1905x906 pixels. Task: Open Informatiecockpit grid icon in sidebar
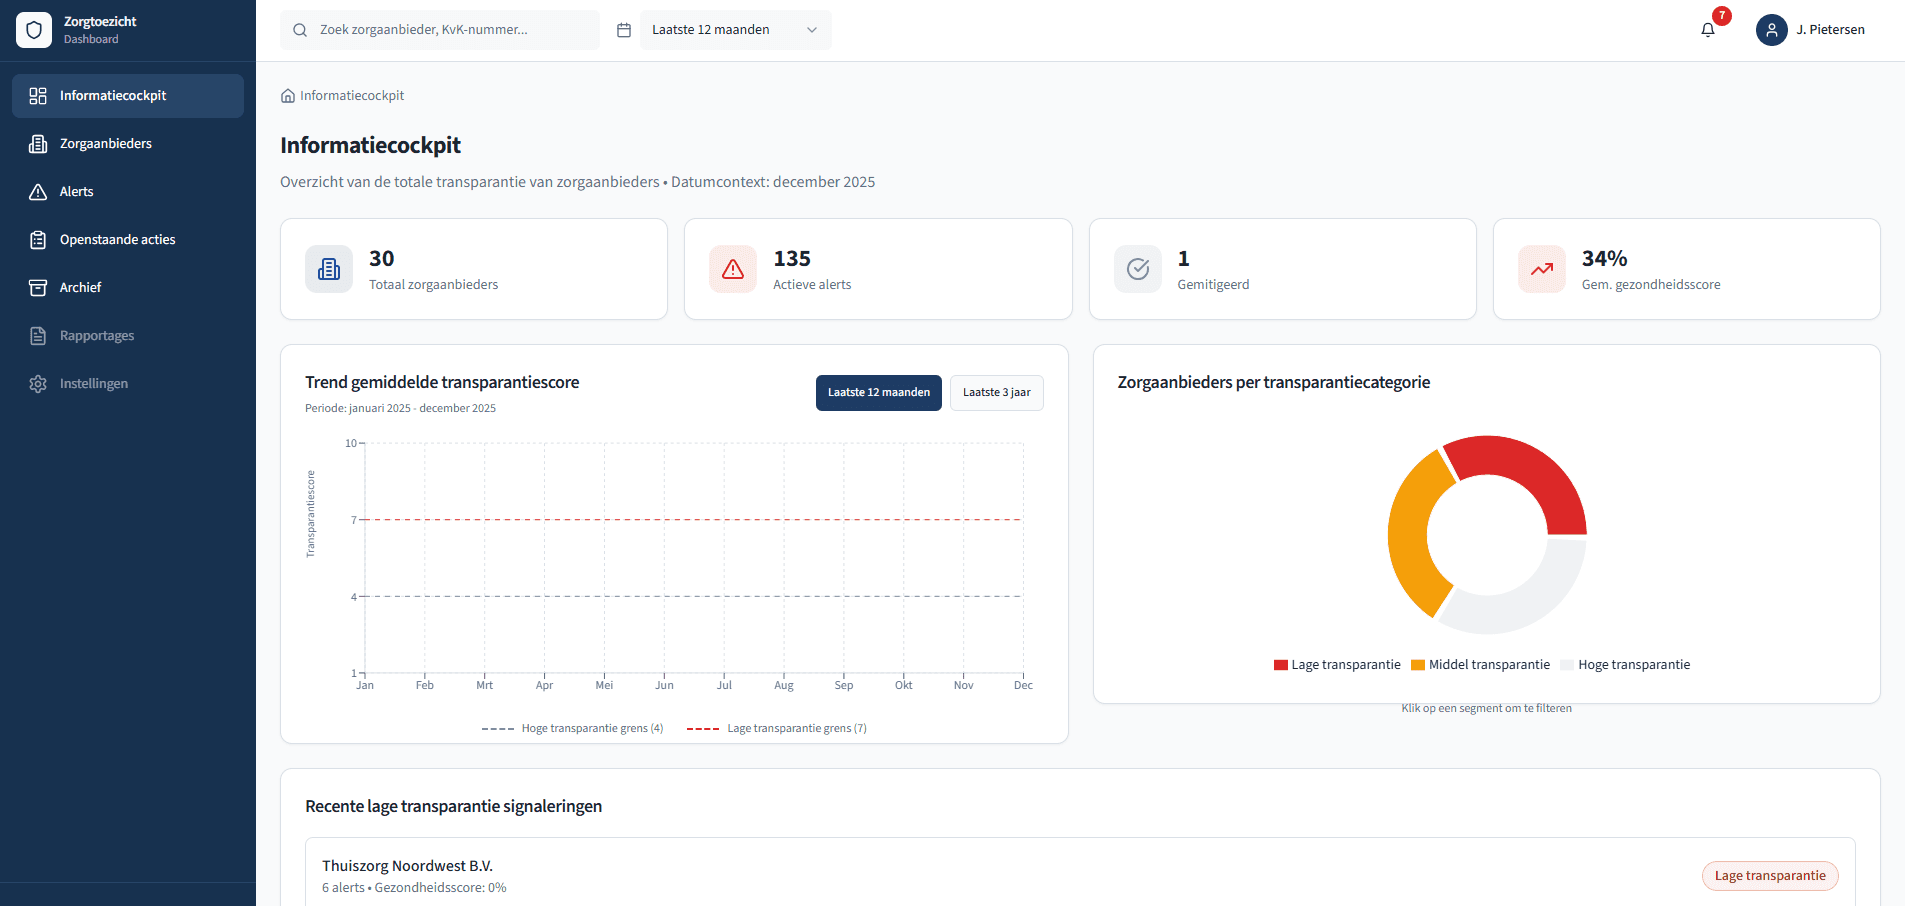(x=38, y=96)
